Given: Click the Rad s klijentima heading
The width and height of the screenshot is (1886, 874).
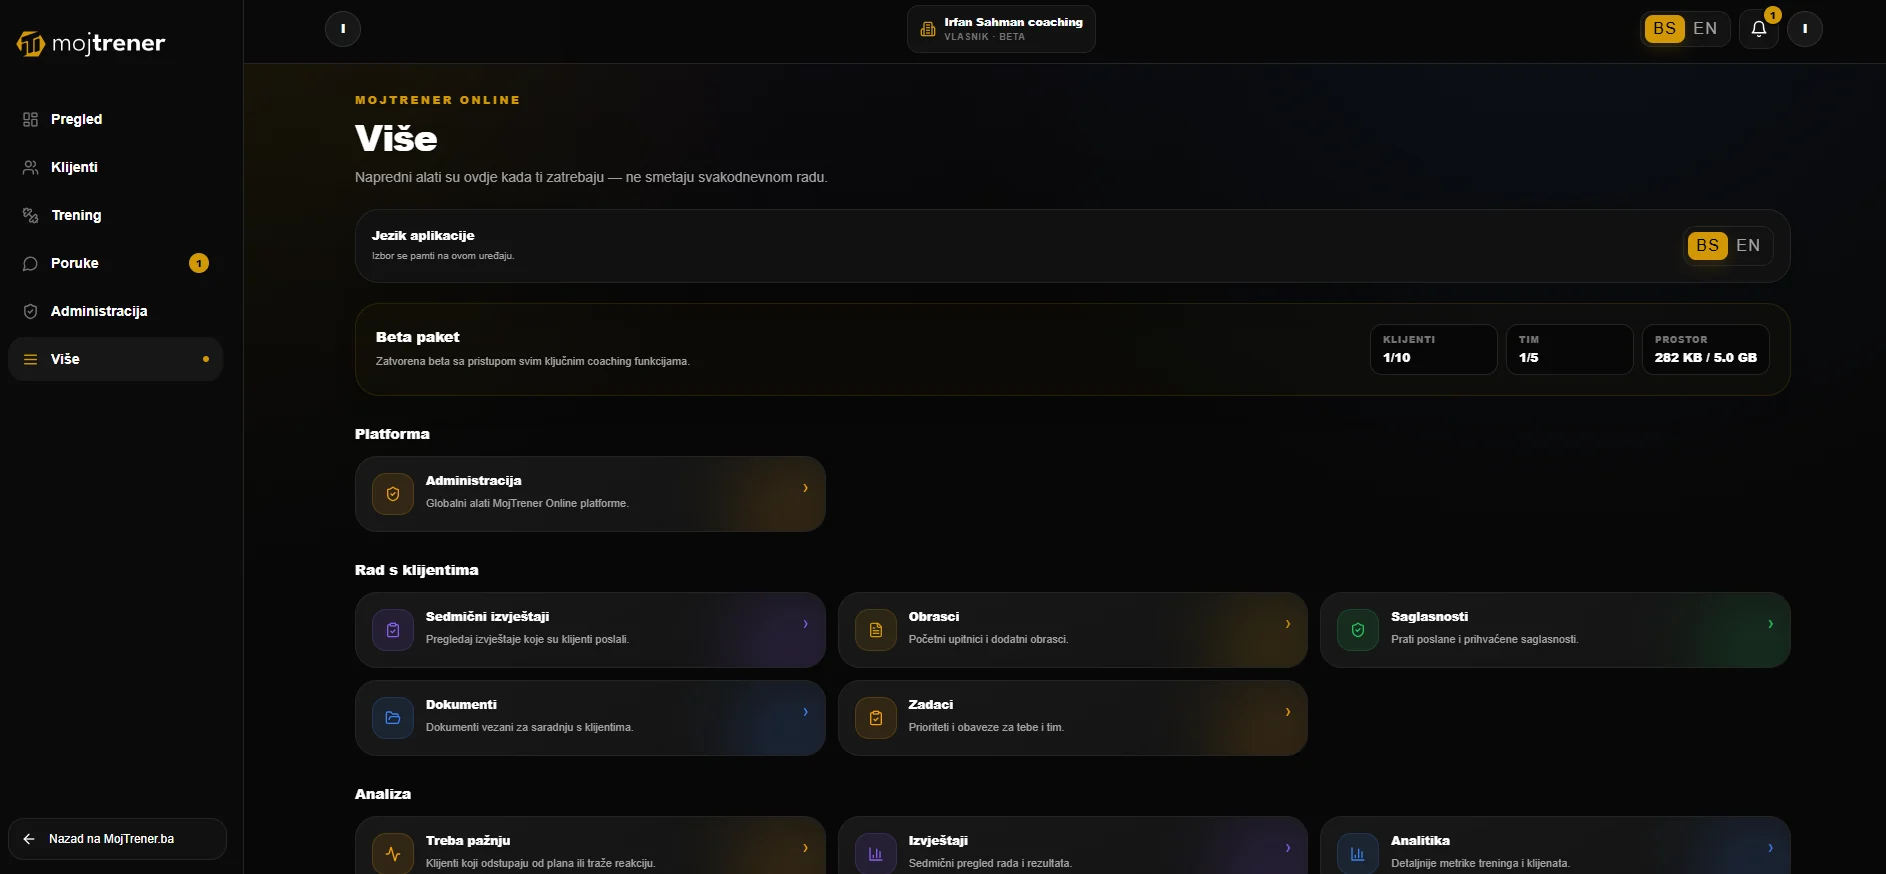Looking at the screenshot, I should click(x=416, y=570).
